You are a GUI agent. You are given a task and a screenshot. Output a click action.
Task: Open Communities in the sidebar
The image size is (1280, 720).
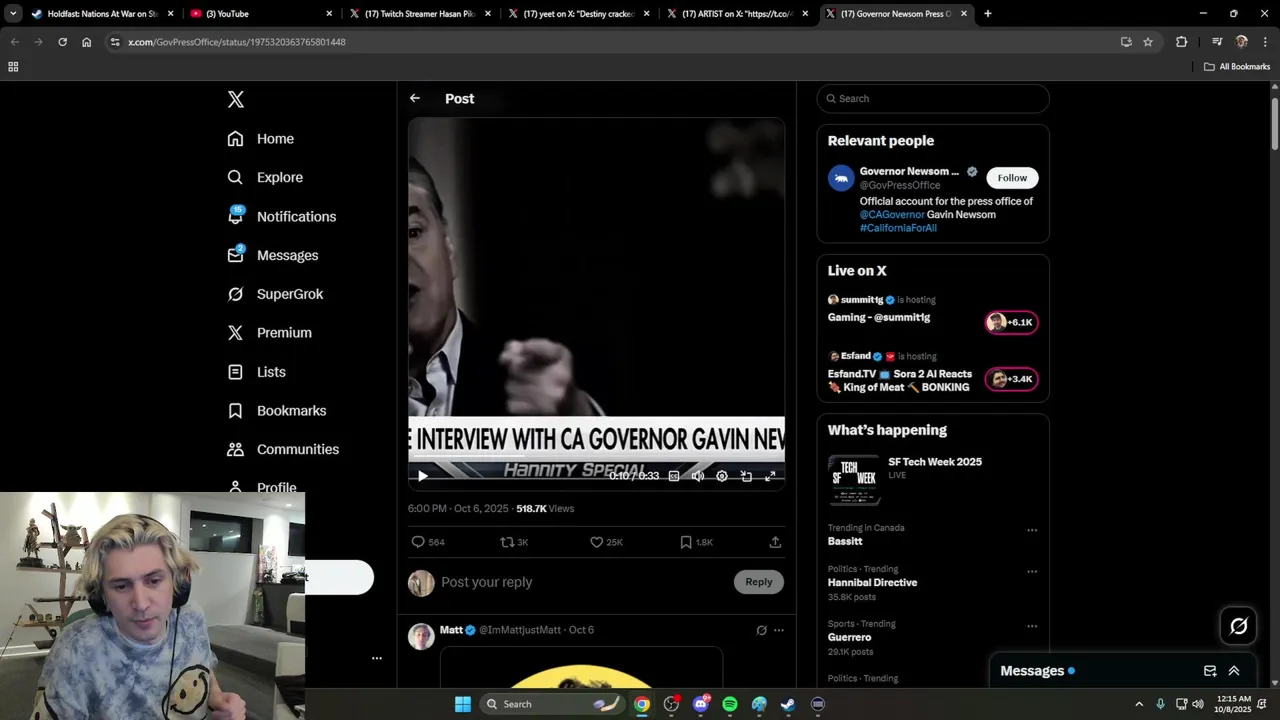tap(283, 450)
